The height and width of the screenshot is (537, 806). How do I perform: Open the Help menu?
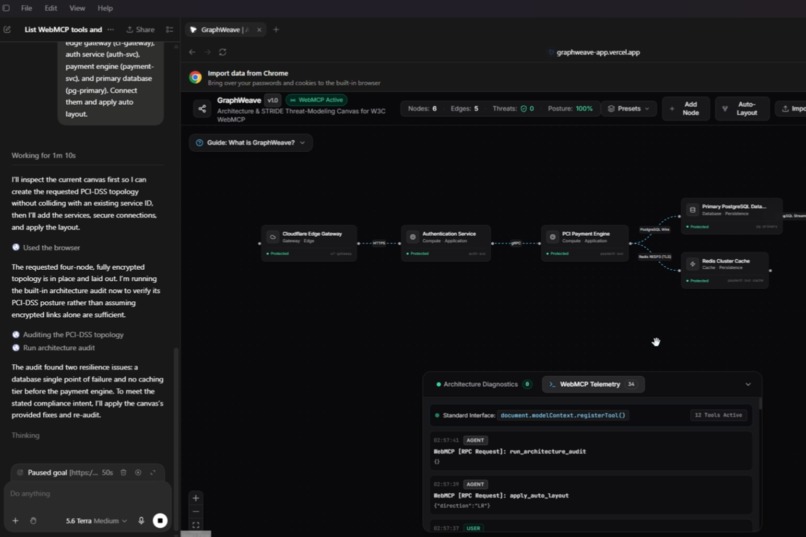(x=105, y=8)
